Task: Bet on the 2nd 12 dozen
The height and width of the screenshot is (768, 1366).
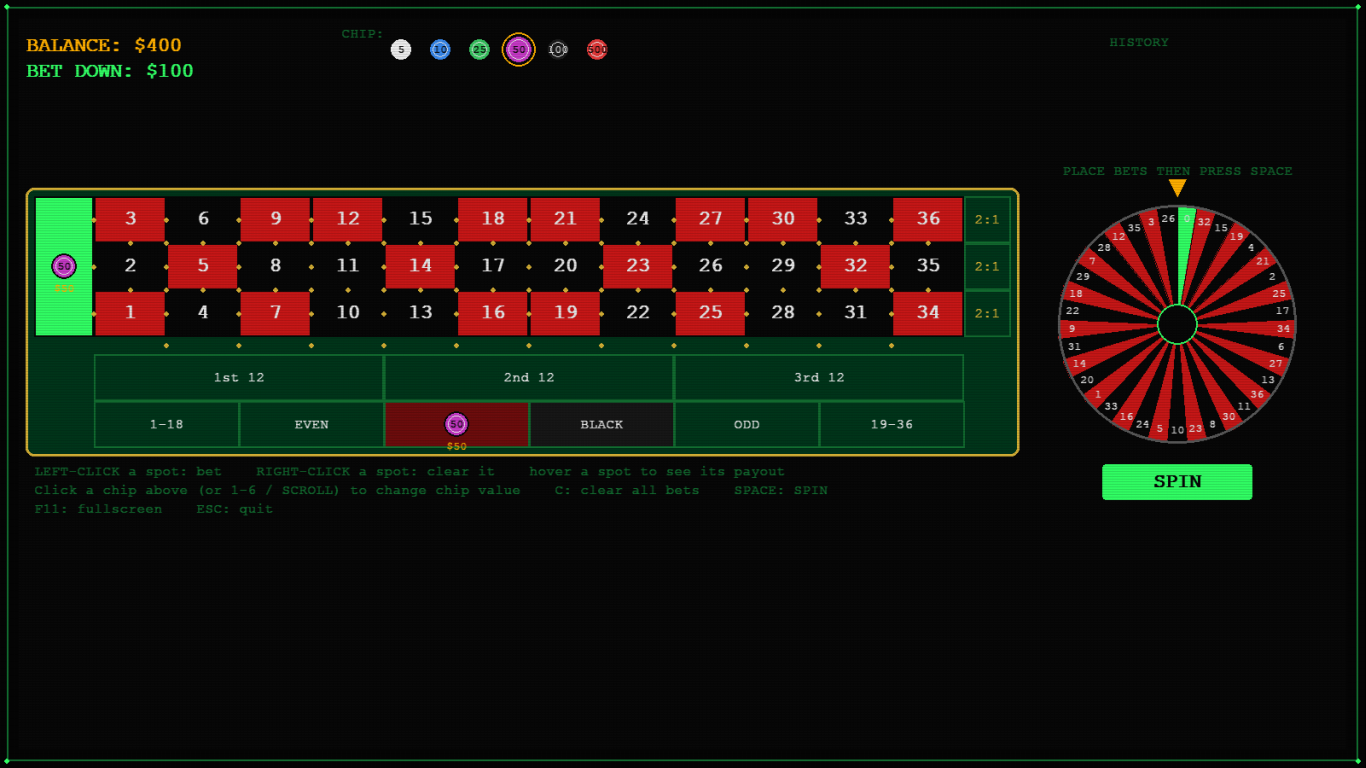Action: (x=529, y=377)
